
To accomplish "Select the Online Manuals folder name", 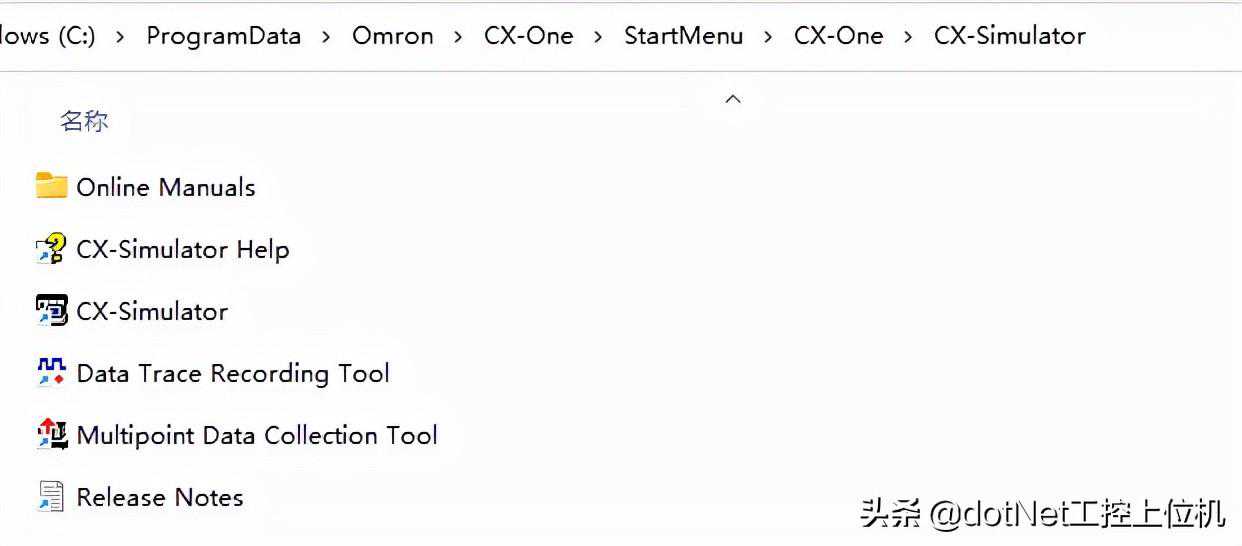I will [x=166, y=187].
